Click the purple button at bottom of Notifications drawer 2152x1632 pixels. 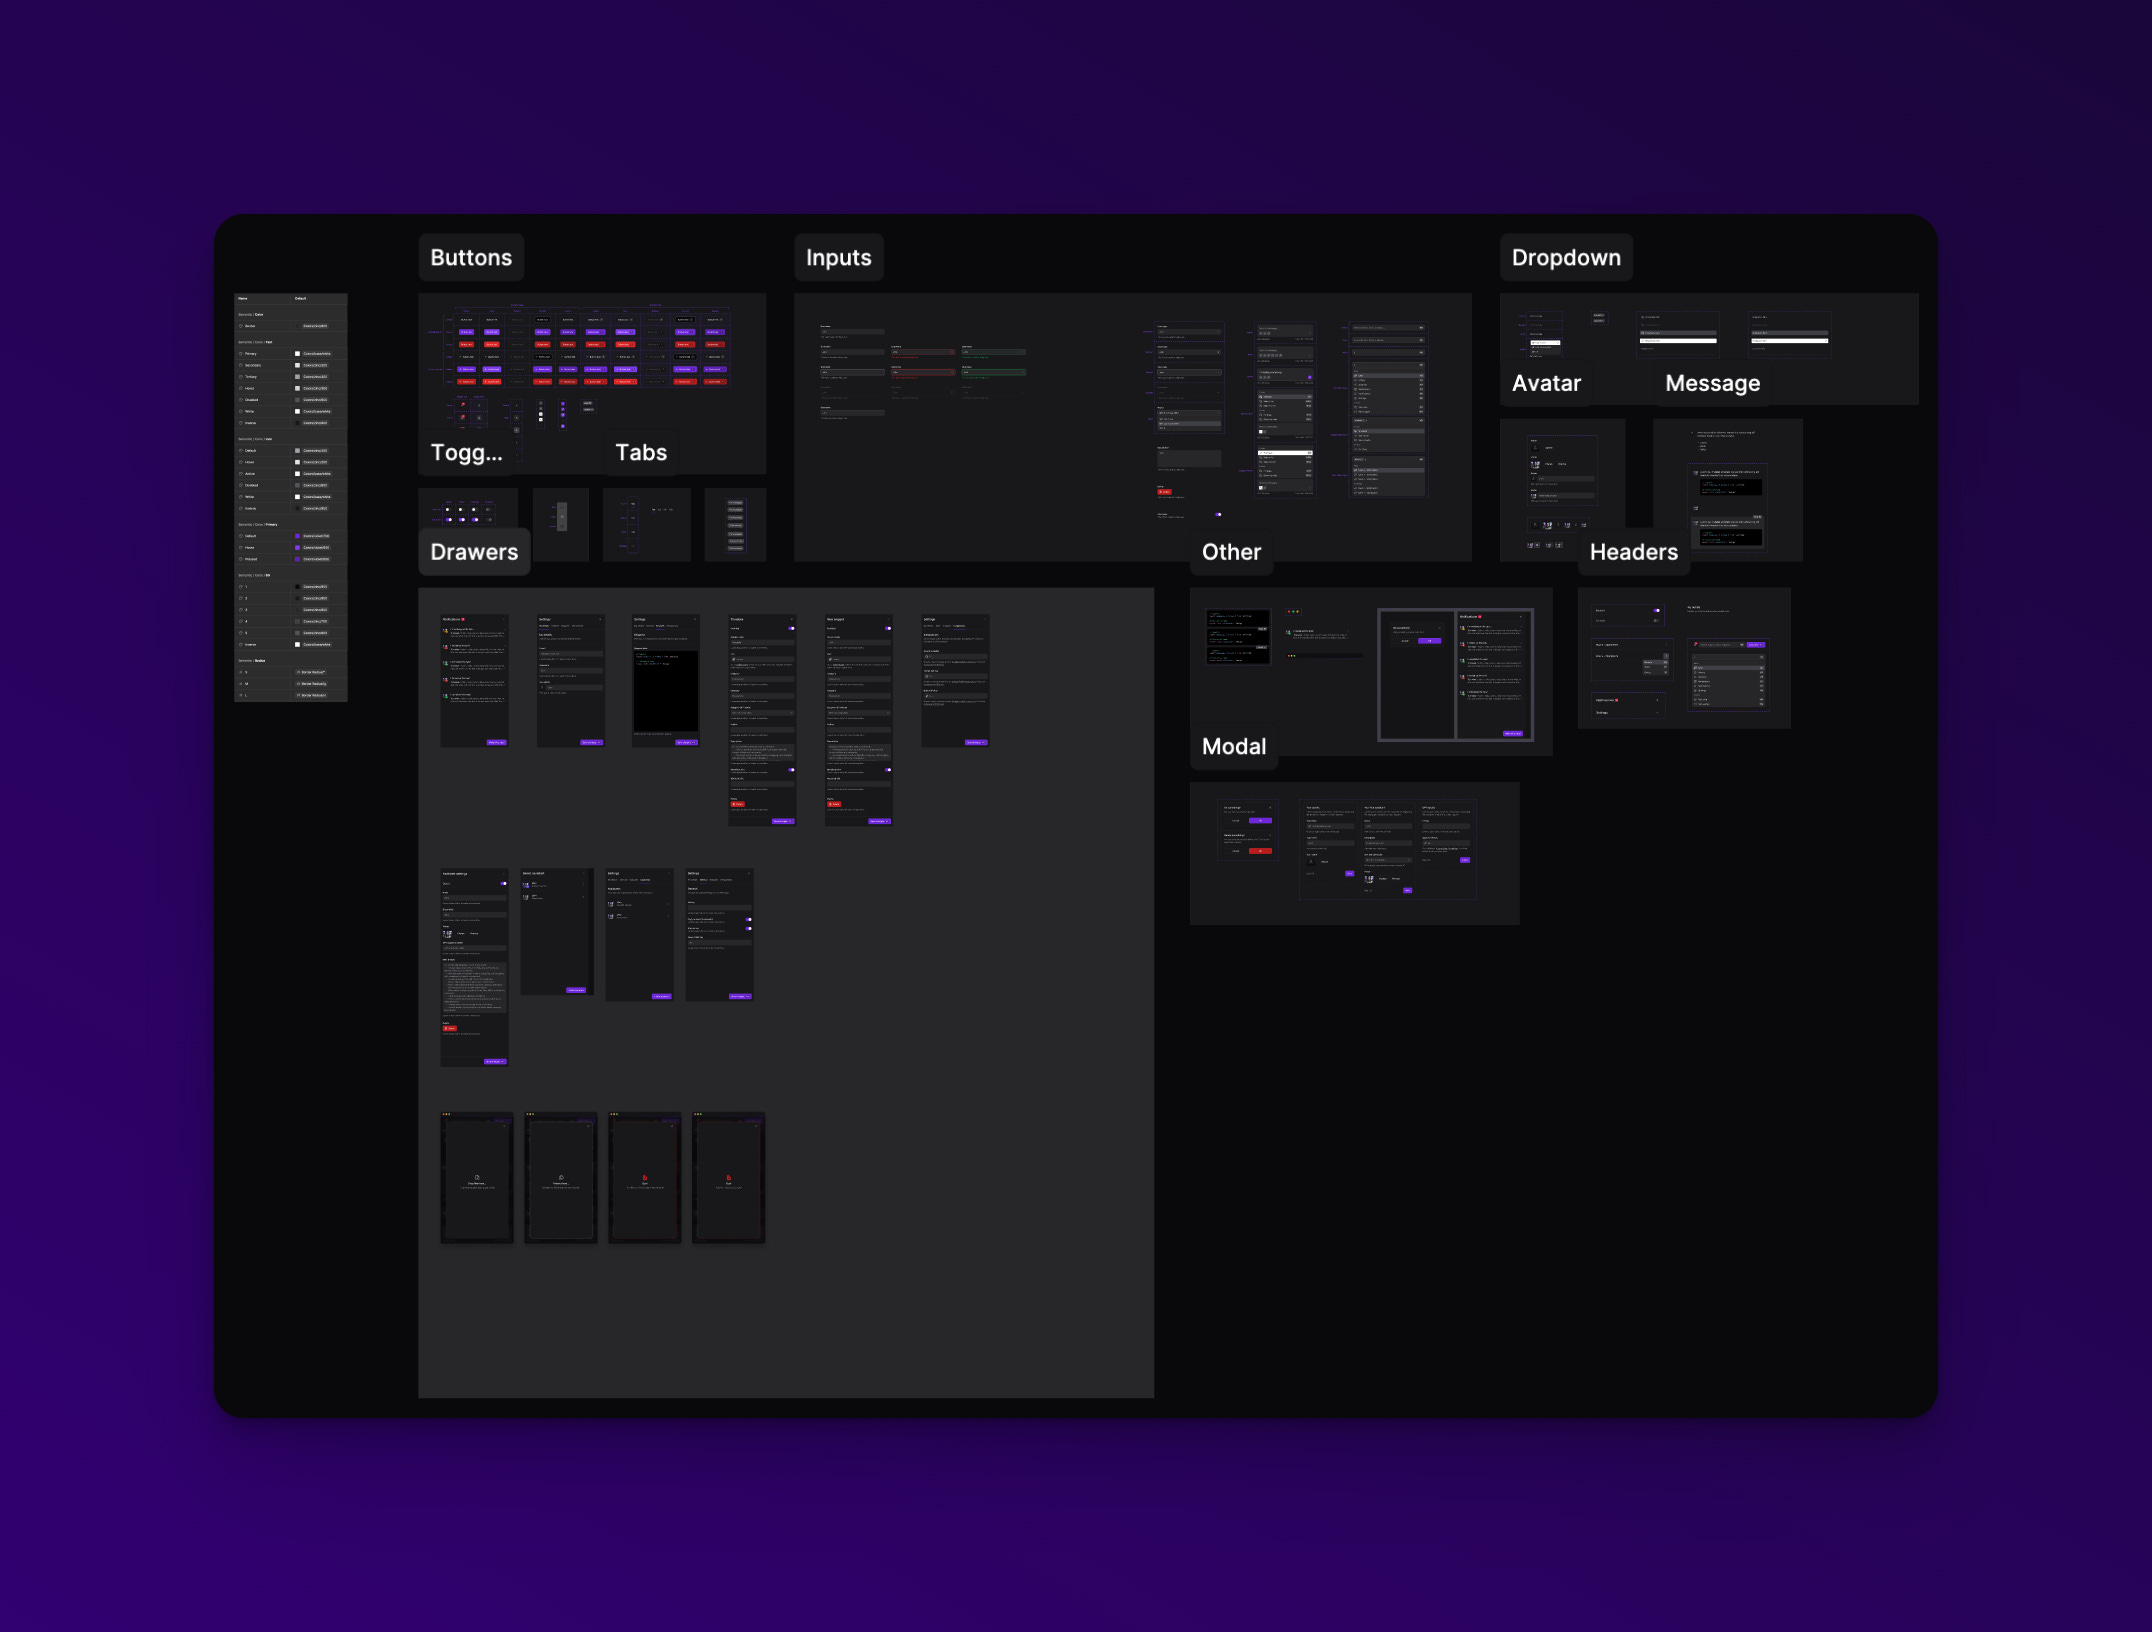tap(496, 742)
